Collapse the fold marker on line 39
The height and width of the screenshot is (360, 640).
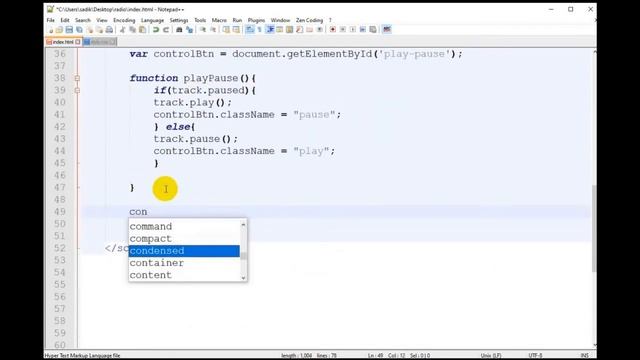click(77, 90)
